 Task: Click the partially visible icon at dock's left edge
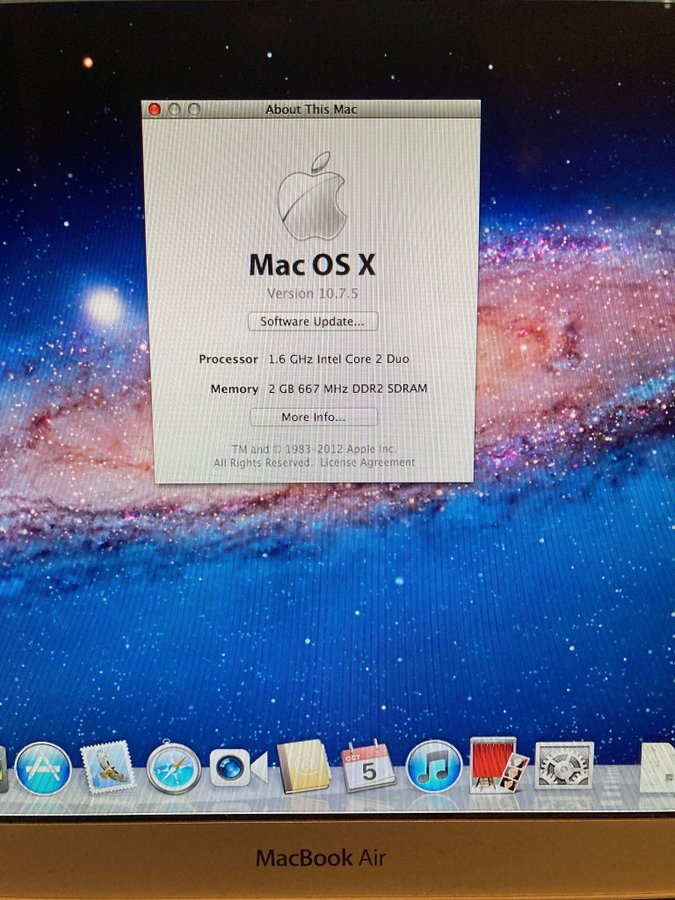3,770
